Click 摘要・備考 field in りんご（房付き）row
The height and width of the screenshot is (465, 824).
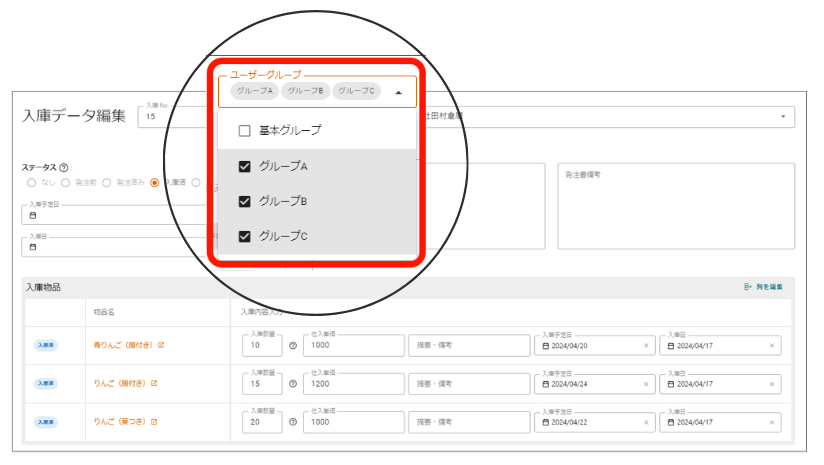pos(469,384)
